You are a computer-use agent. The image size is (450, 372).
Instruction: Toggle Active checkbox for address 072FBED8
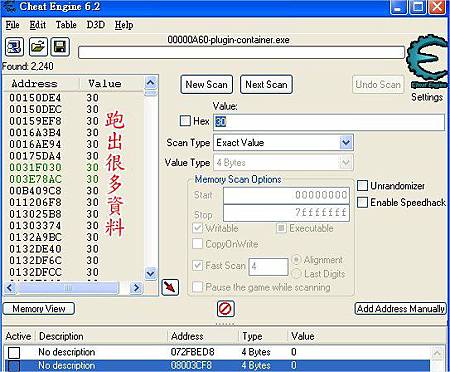[x=14, y=352]
